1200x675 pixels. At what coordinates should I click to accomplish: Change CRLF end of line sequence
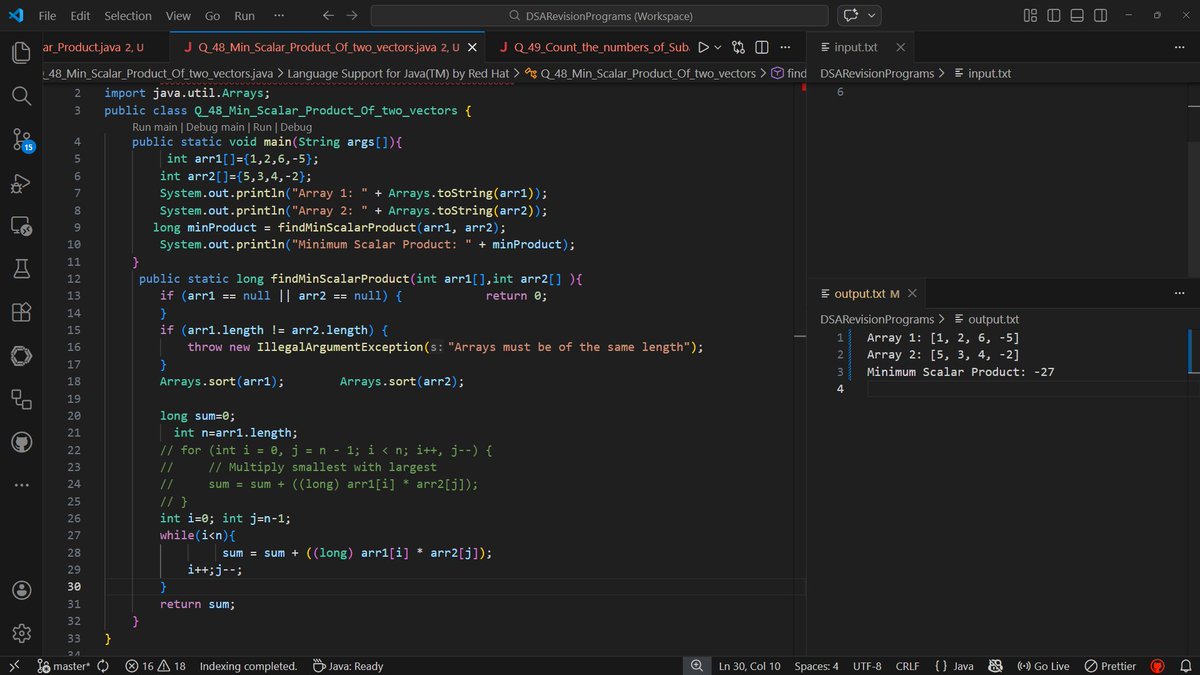pyautogui.click(x=907, y=666)
